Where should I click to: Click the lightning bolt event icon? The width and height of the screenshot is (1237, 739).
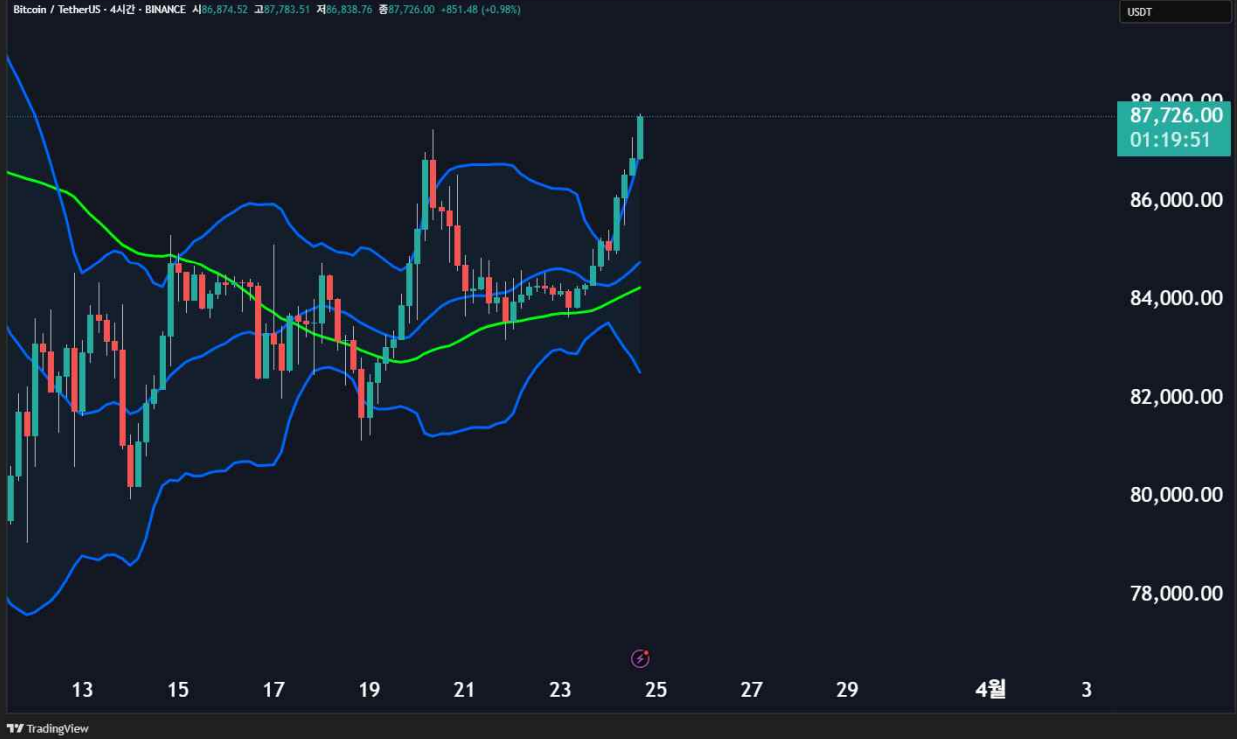[641, 658]
